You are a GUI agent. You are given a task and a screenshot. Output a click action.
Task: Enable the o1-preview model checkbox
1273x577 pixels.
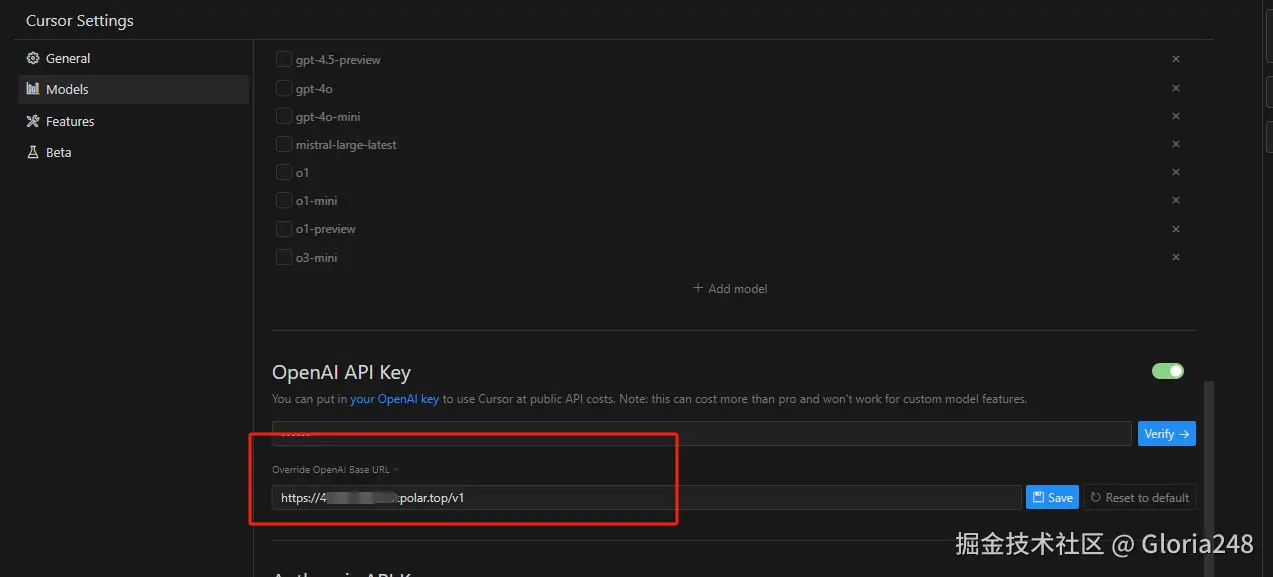pyautogui.click(x=284, y=228)
